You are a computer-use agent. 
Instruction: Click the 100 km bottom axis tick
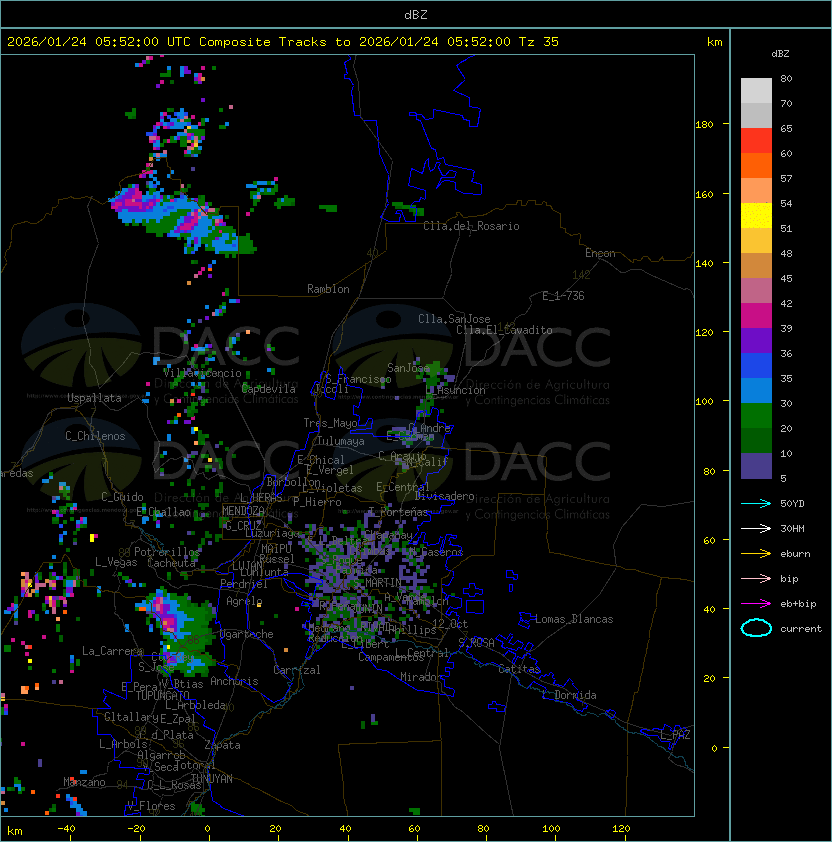(x=552, y=829)
